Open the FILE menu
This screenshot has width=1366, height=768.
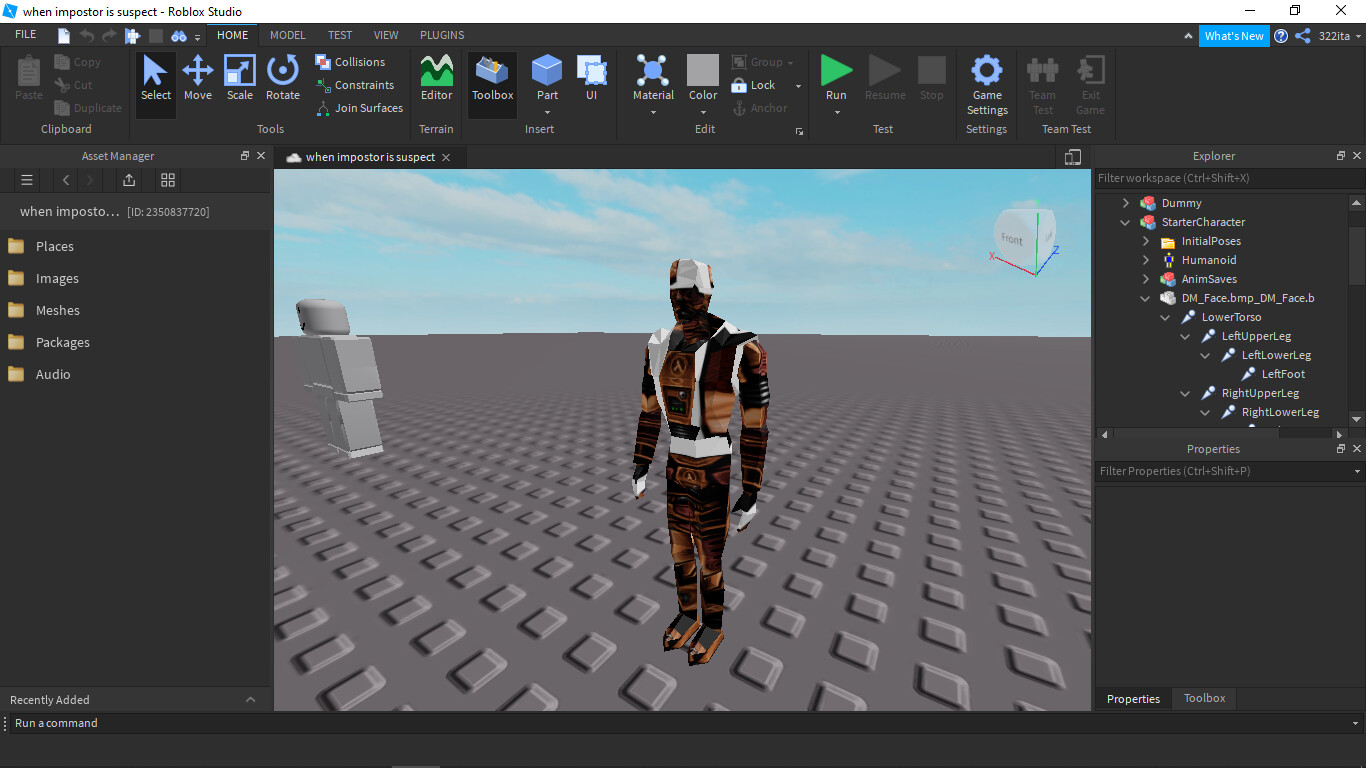[26, 35]
